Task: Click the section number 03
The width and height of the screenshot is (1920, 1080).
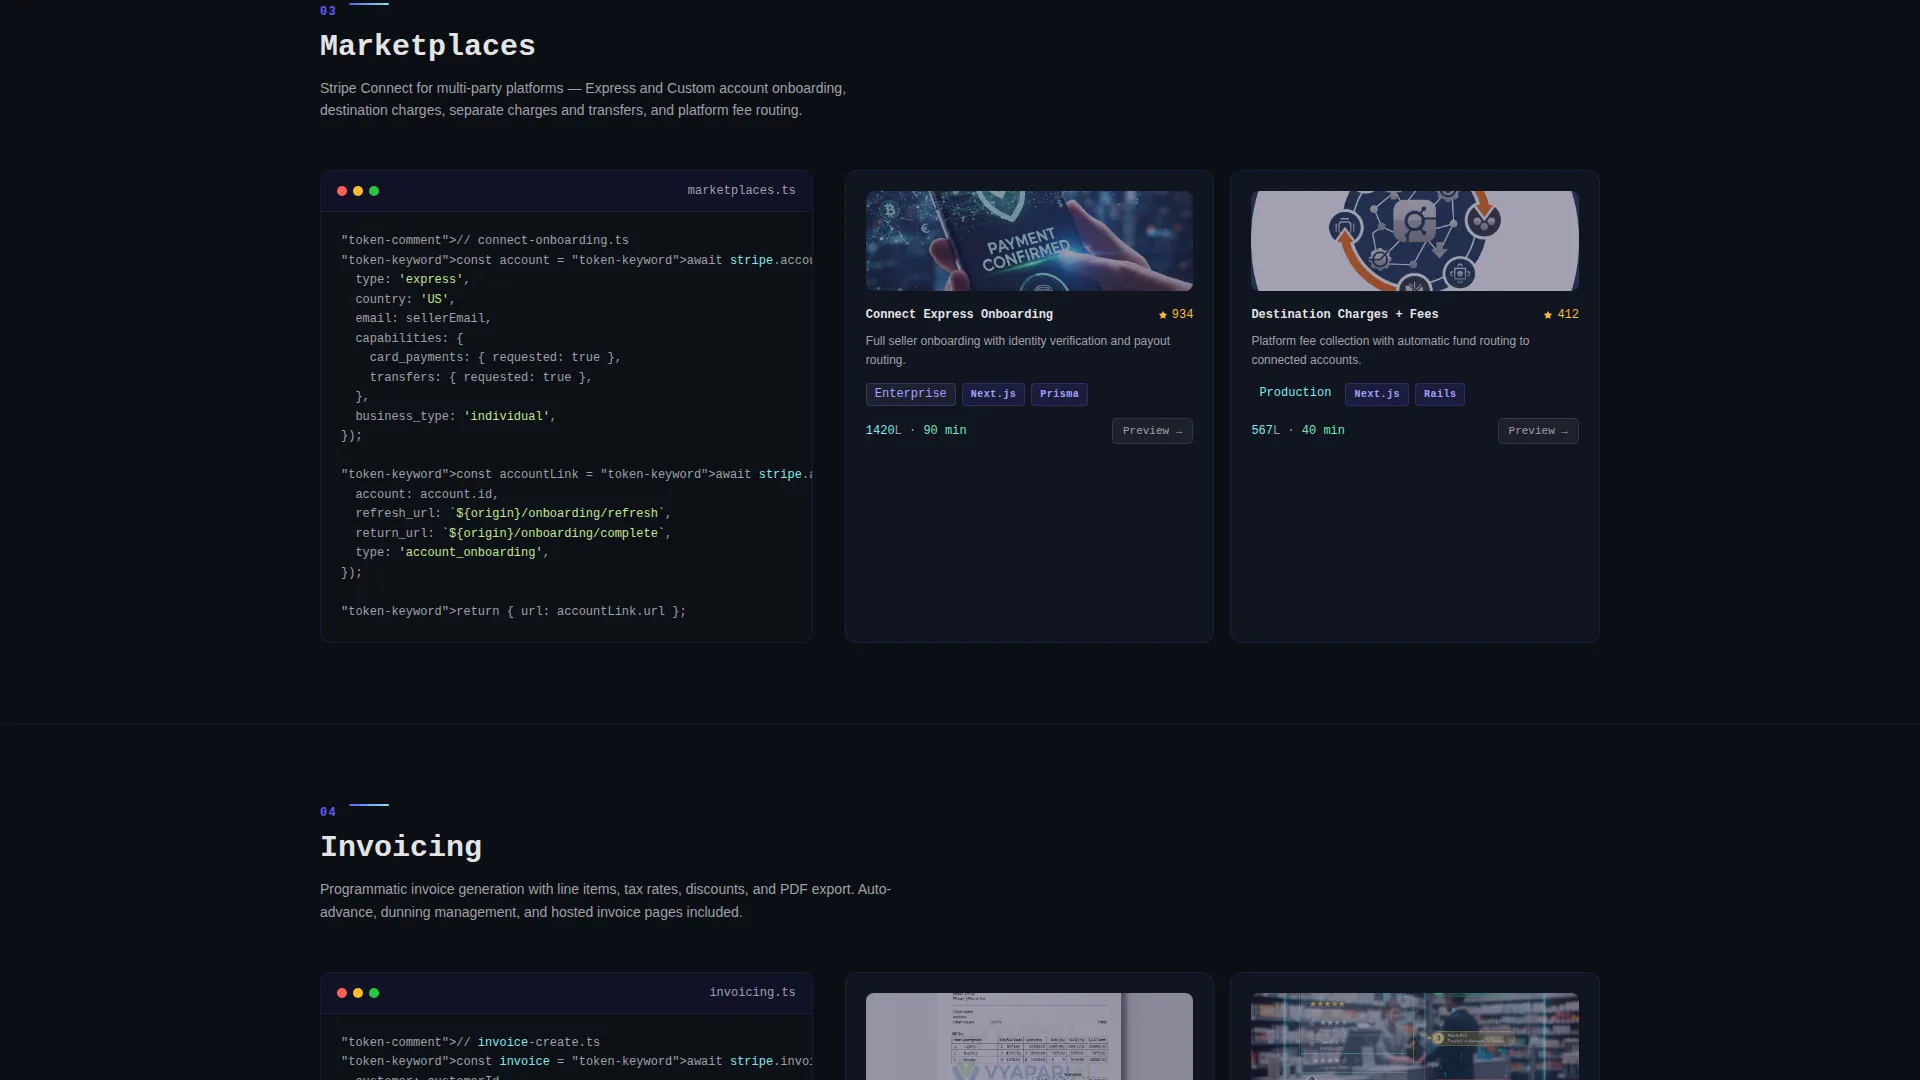Action: (x=328, y=11)
